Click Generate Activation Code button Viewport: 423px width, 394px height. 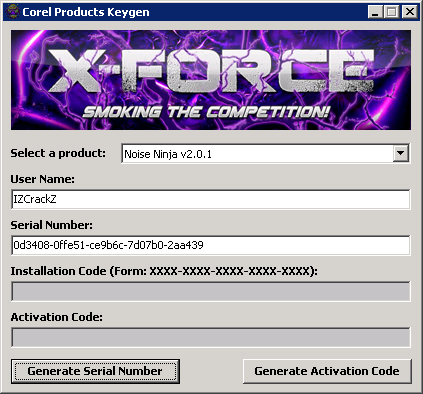point(327,371)
